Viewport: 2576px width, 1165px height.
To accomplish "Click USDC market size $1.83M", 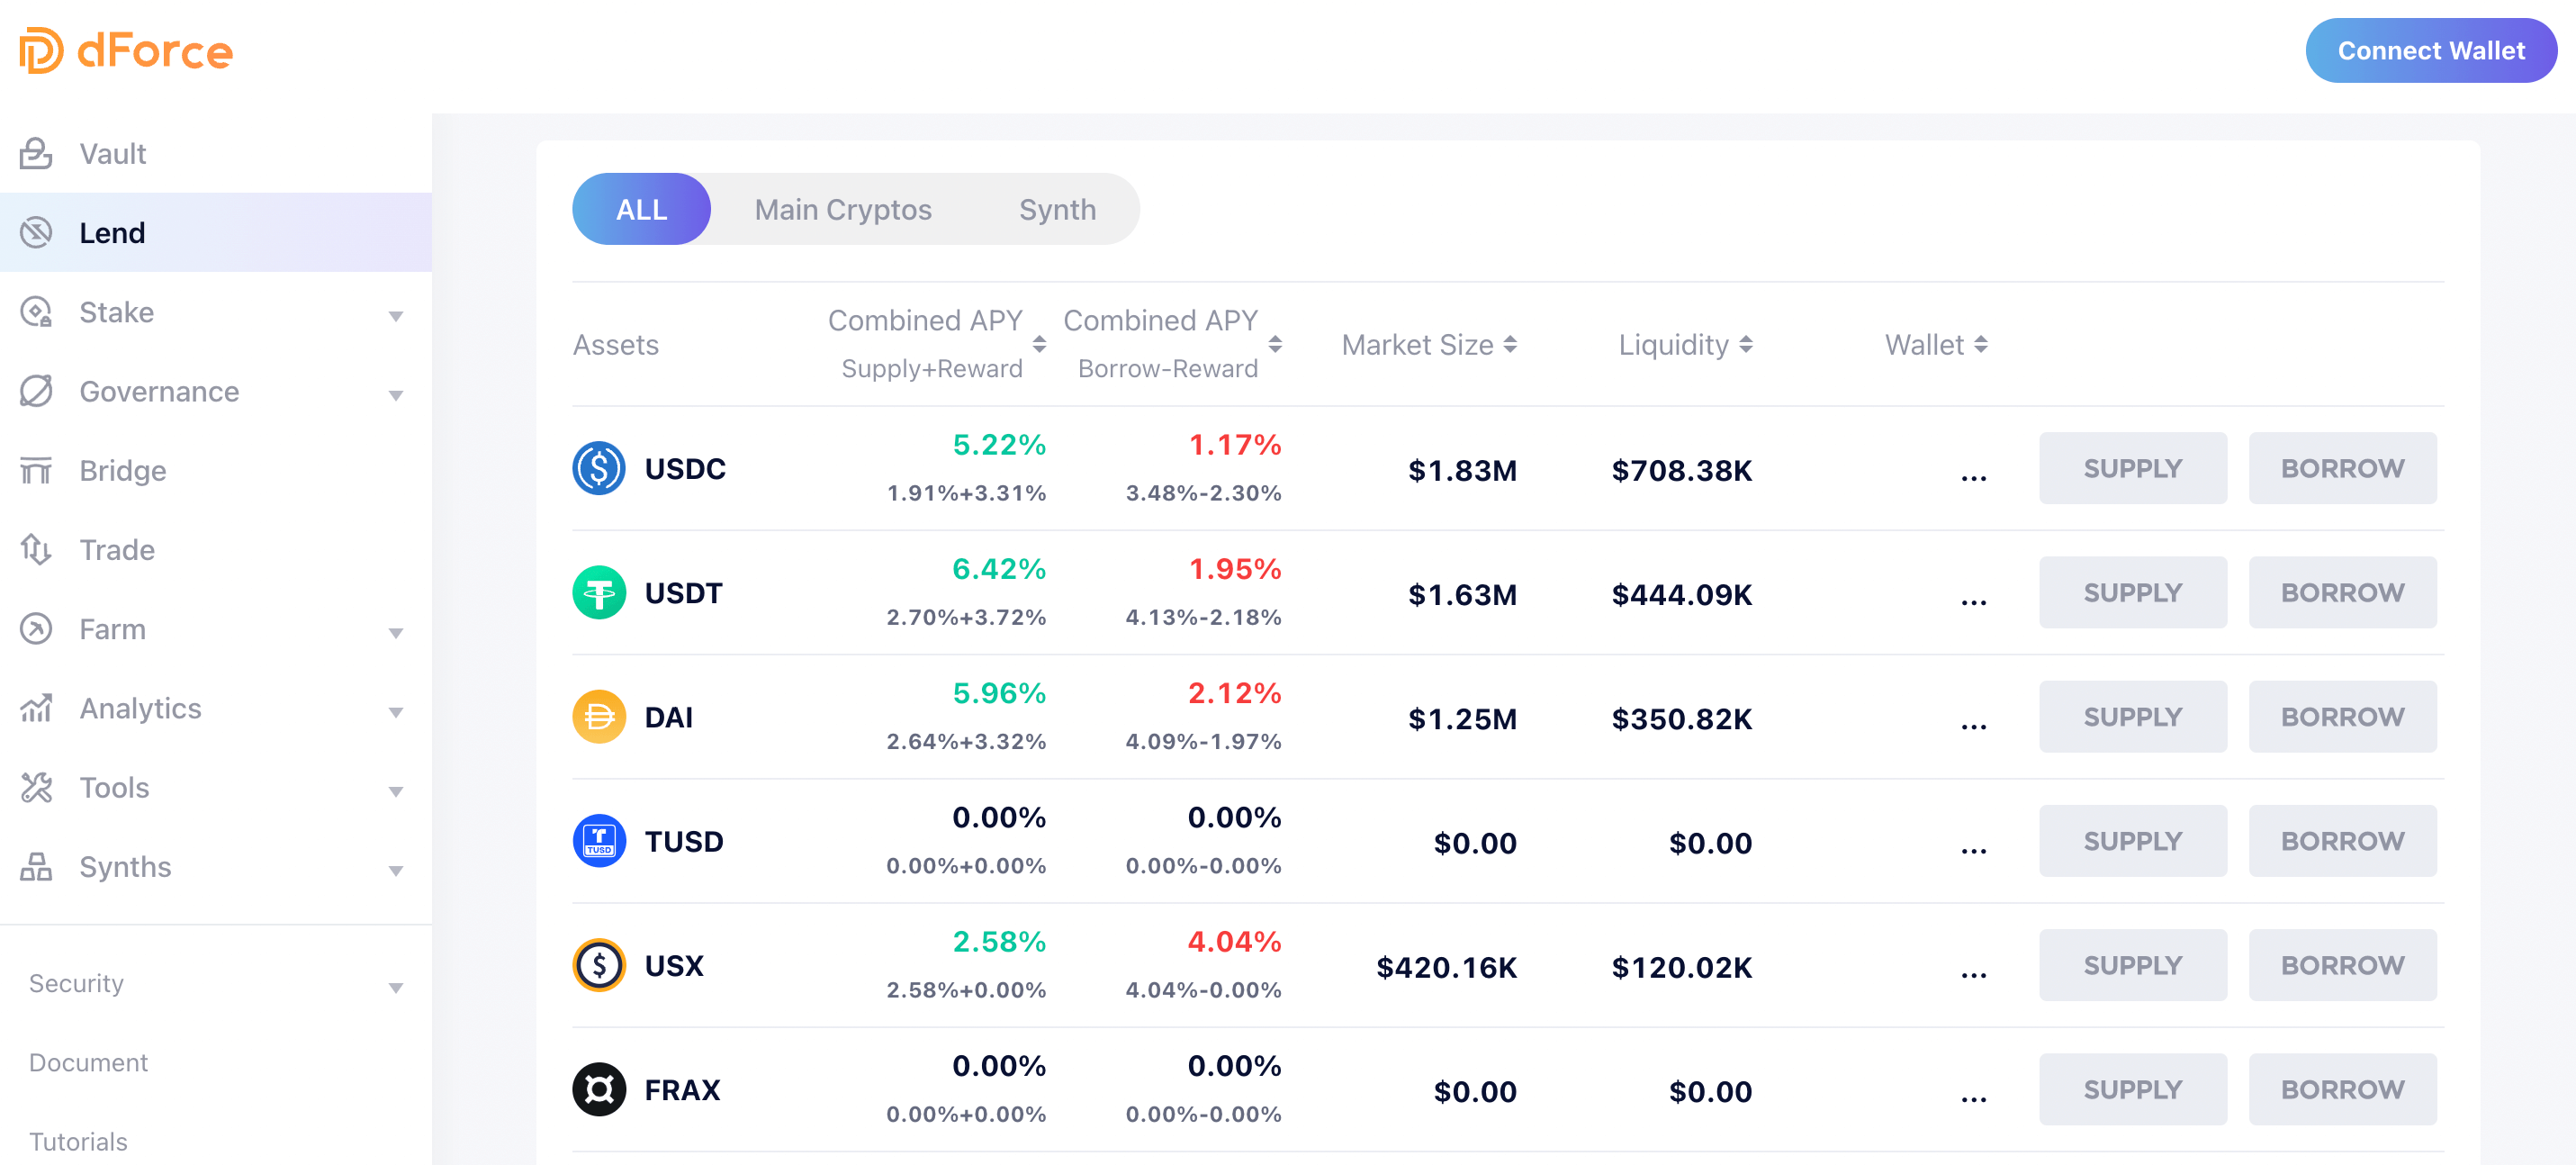I will tap(1462, 470).
